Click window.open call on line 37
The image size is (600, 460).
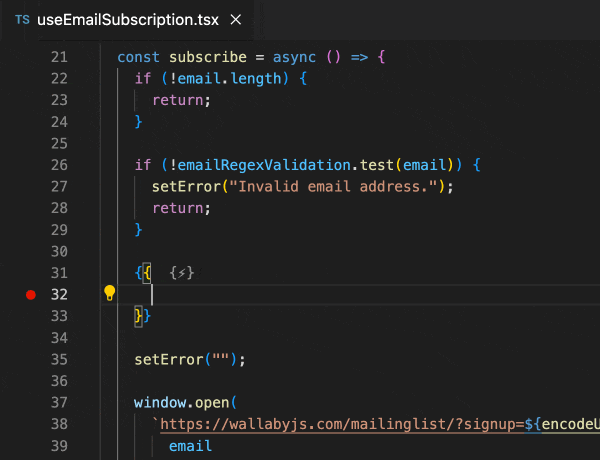click(x=183, y=402)
